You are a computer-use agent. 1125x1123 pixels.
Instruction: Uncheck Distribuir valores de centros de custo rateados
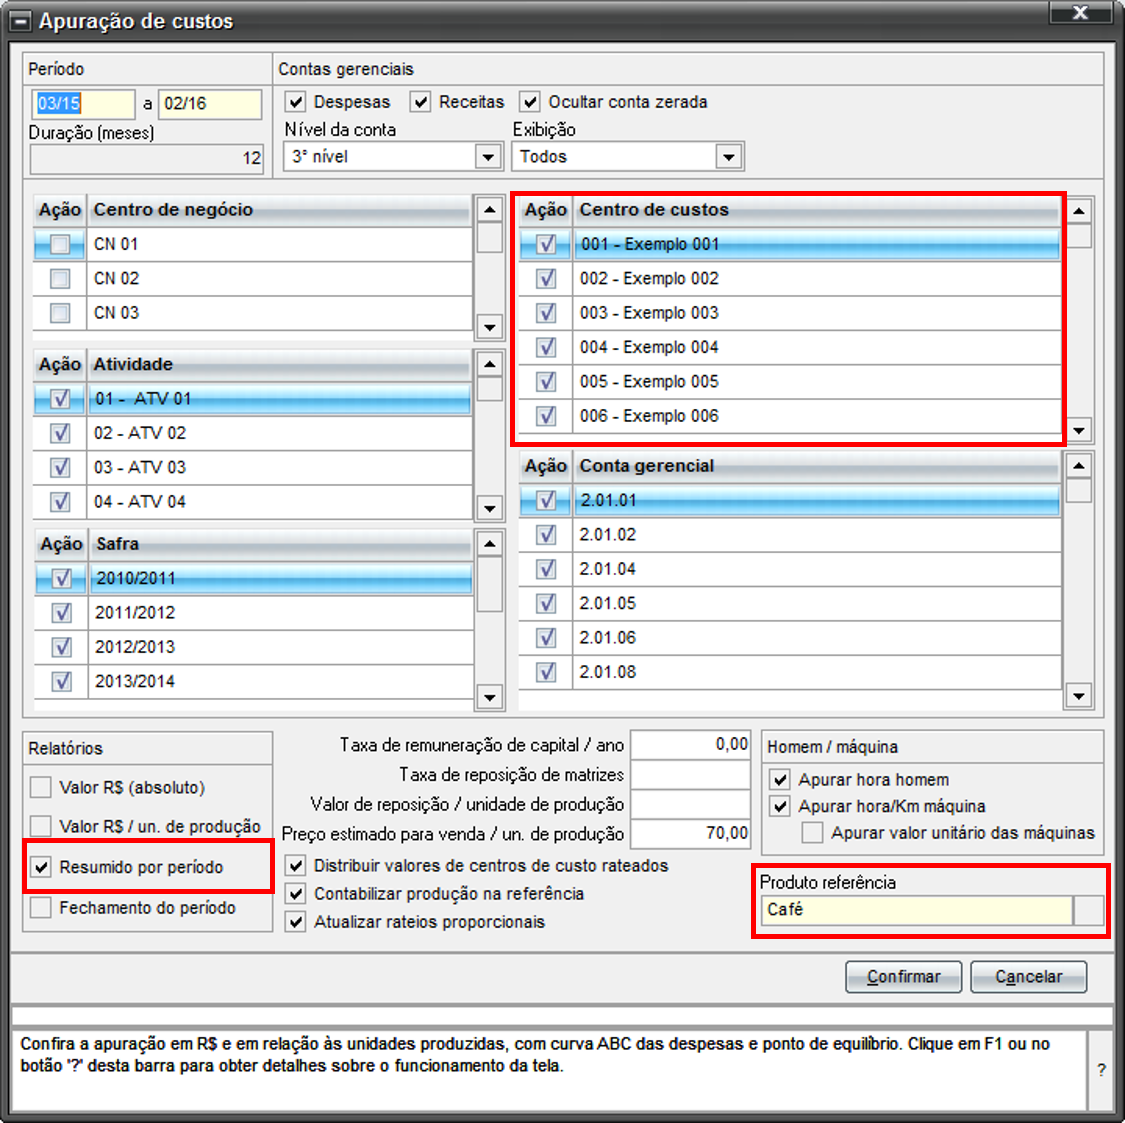coord(295,865)
